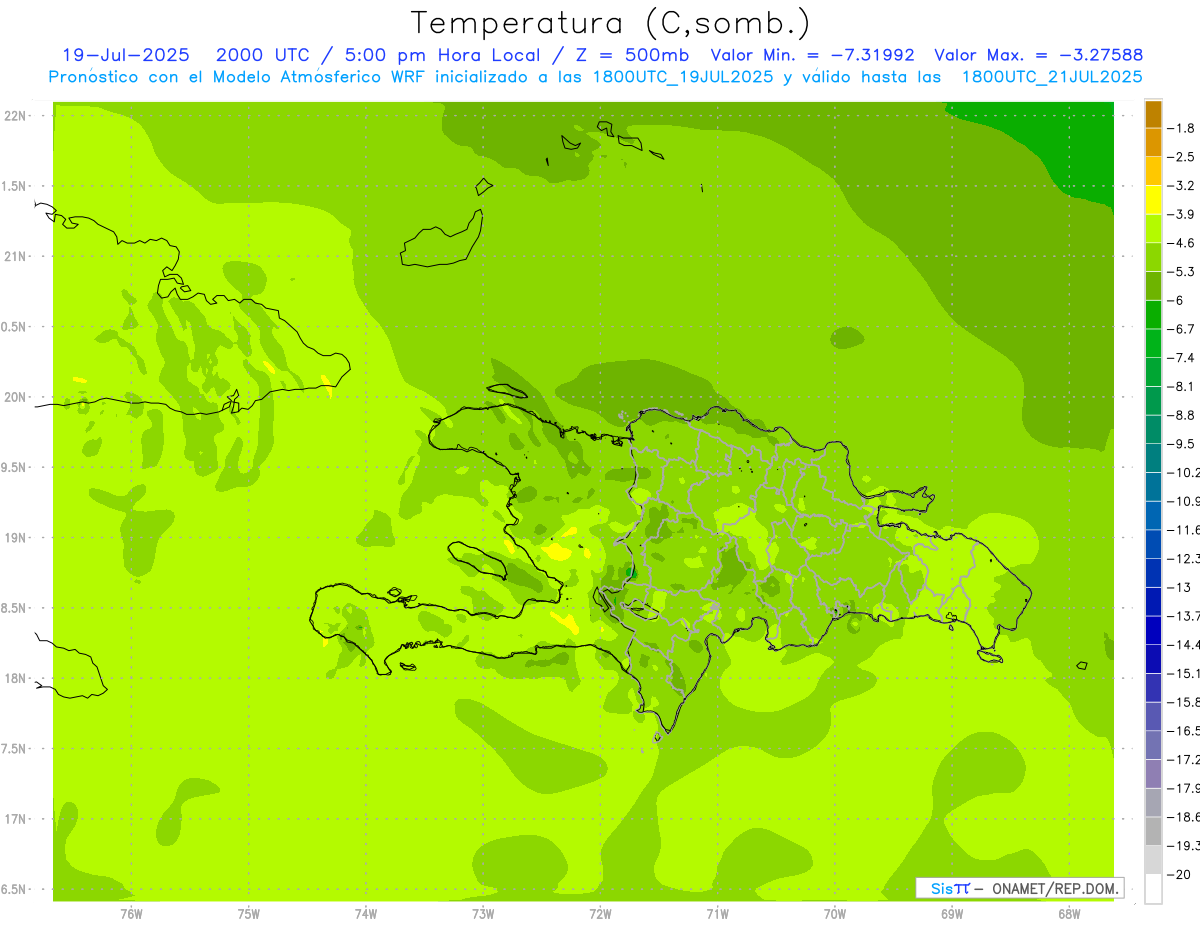This screenshot has width=1200, height=927.
Task: Pick the dark orange swatch above -1.8
Action: click(x=1153, y=113)
